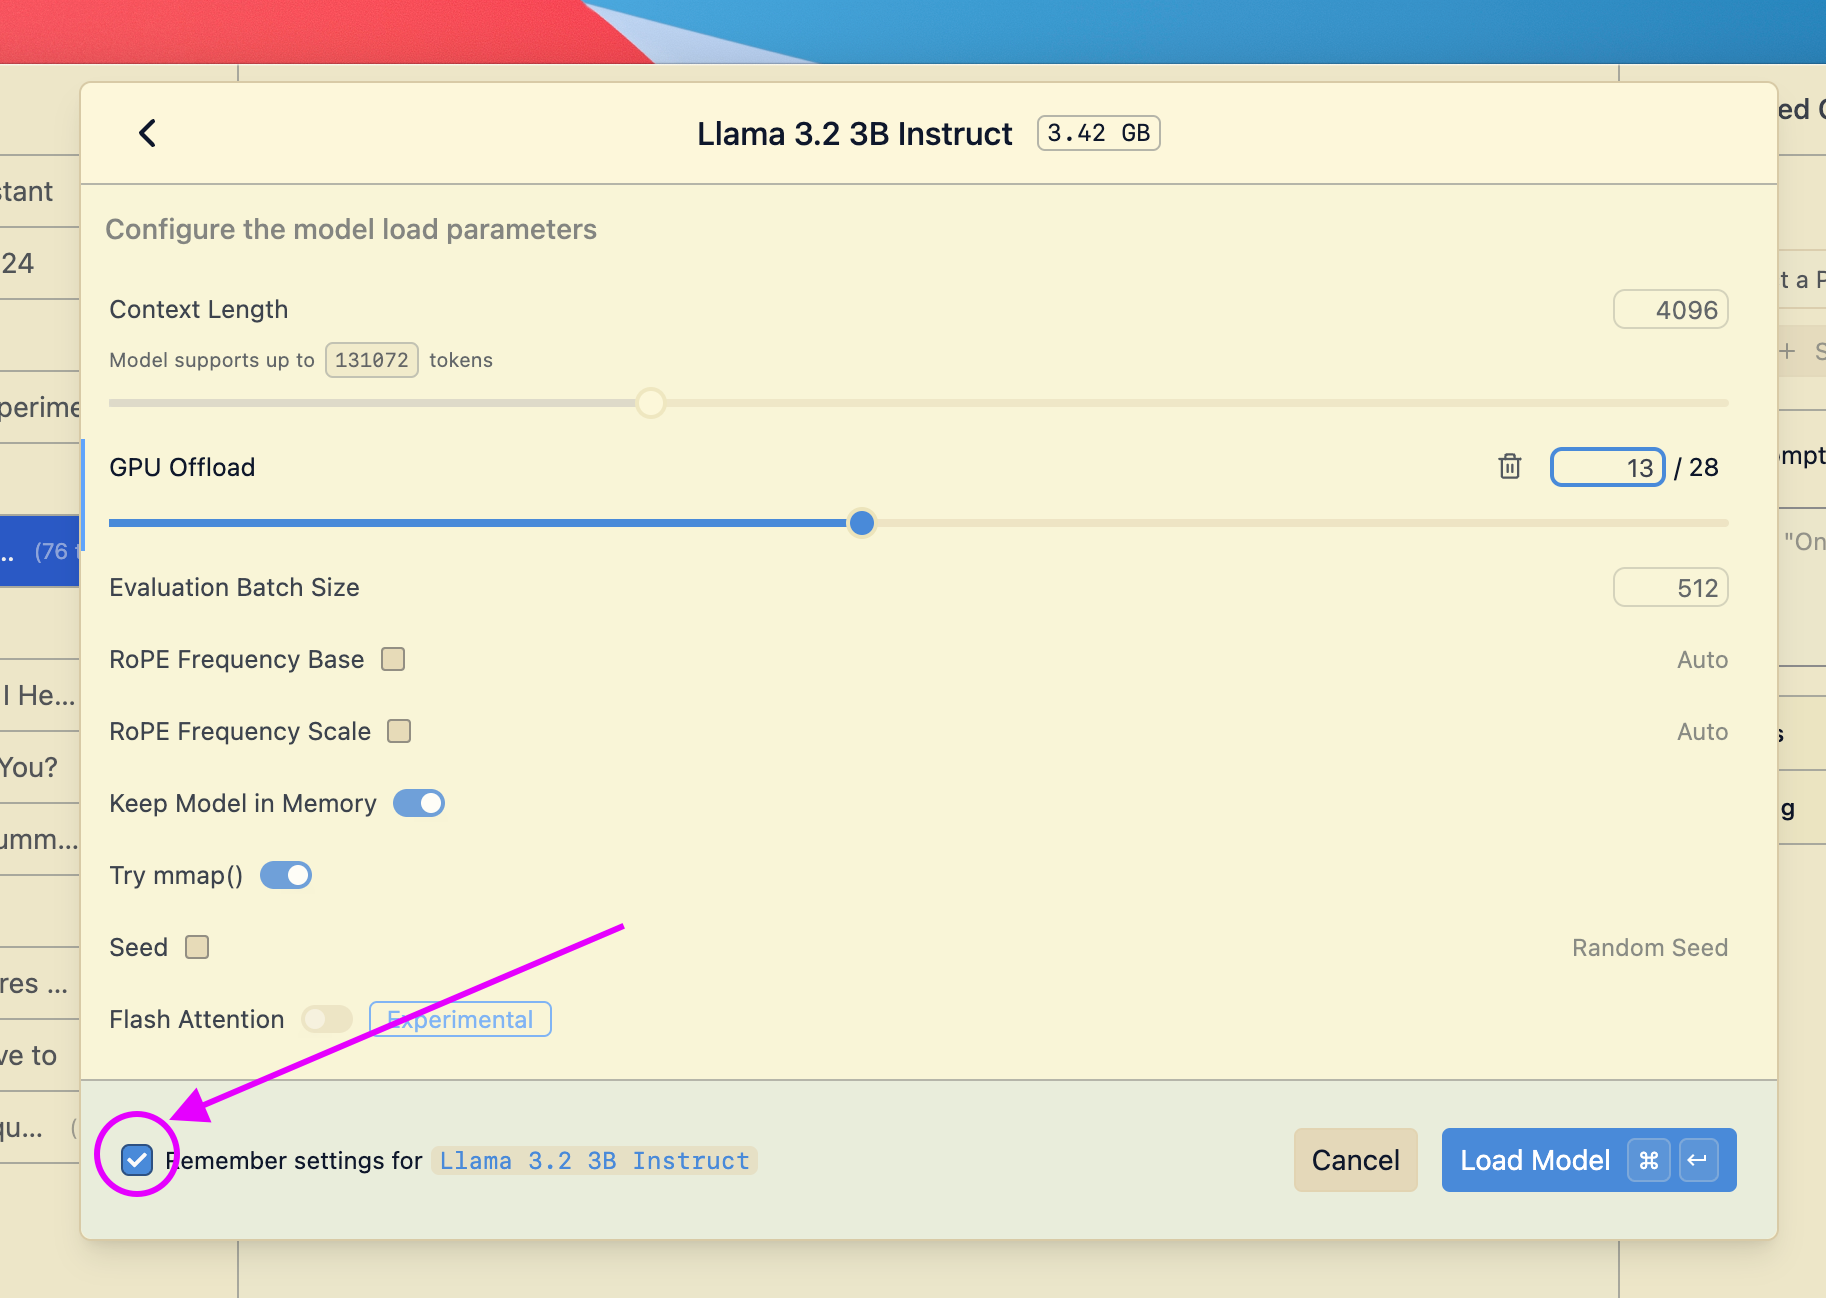The height and width of the screenshot is (1298, 1826).
Task: Click the Experimental tag beside Flash Attention
Action: (x=460, y=1019)
